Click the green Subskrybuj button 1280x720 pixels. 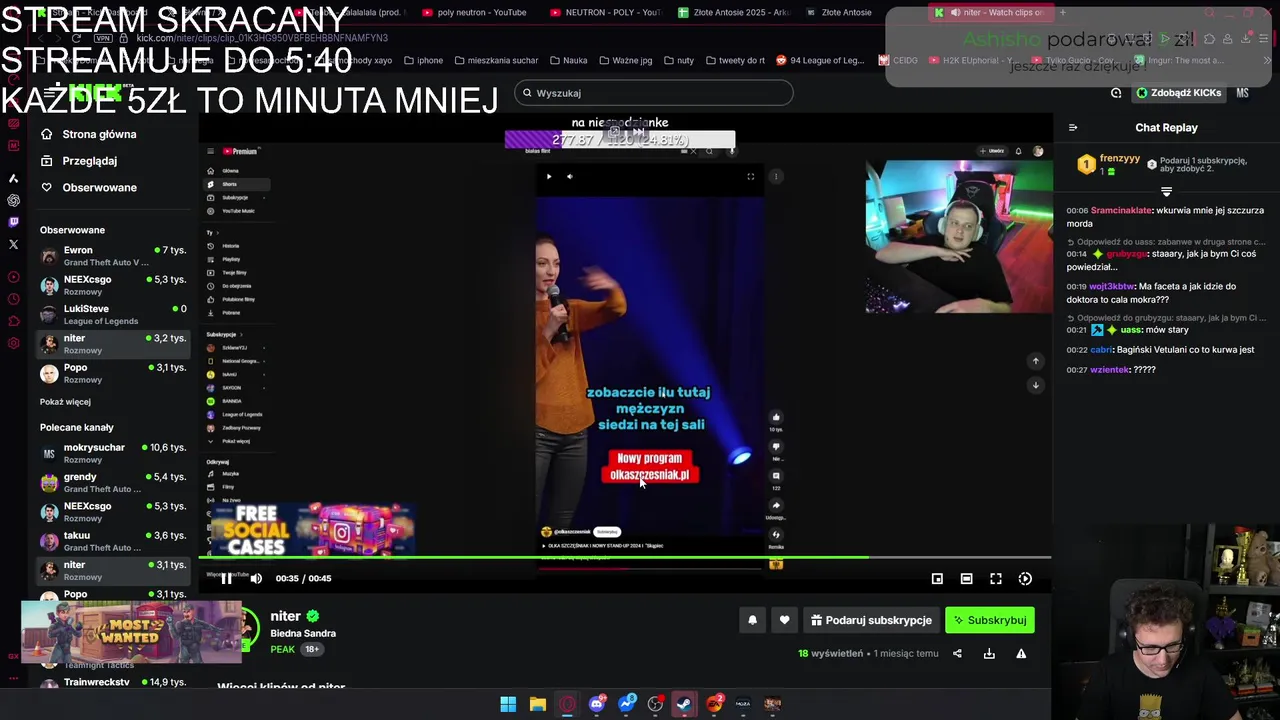tap(990, 620)
